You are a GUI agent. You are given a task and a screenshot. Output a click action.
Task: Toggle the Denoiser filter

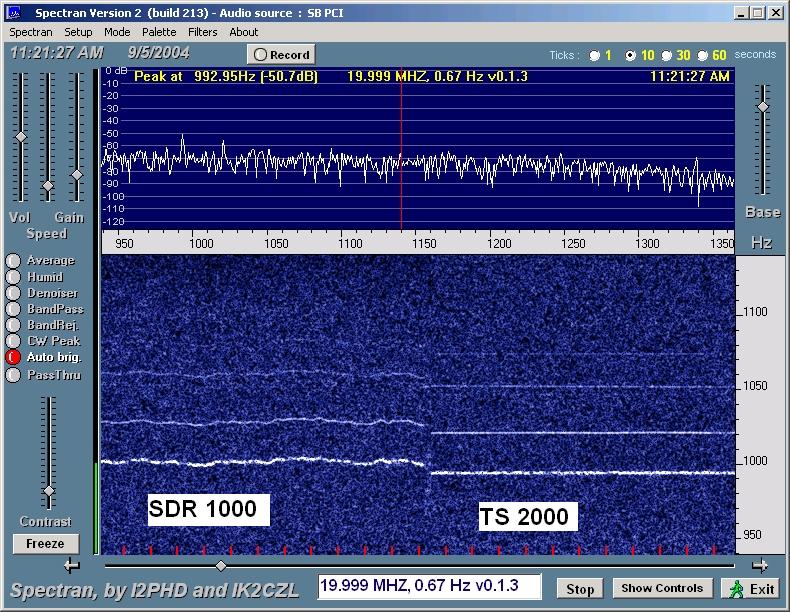(13, 293)
